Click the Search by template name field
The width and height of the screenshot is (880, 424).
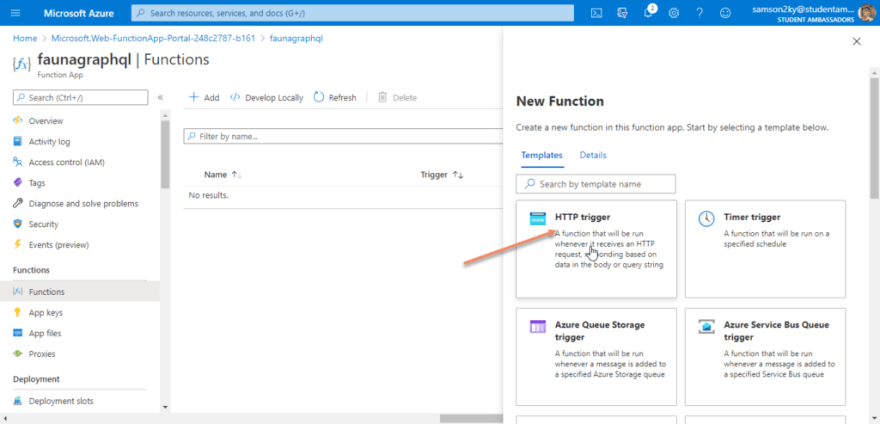click(595, 184)
